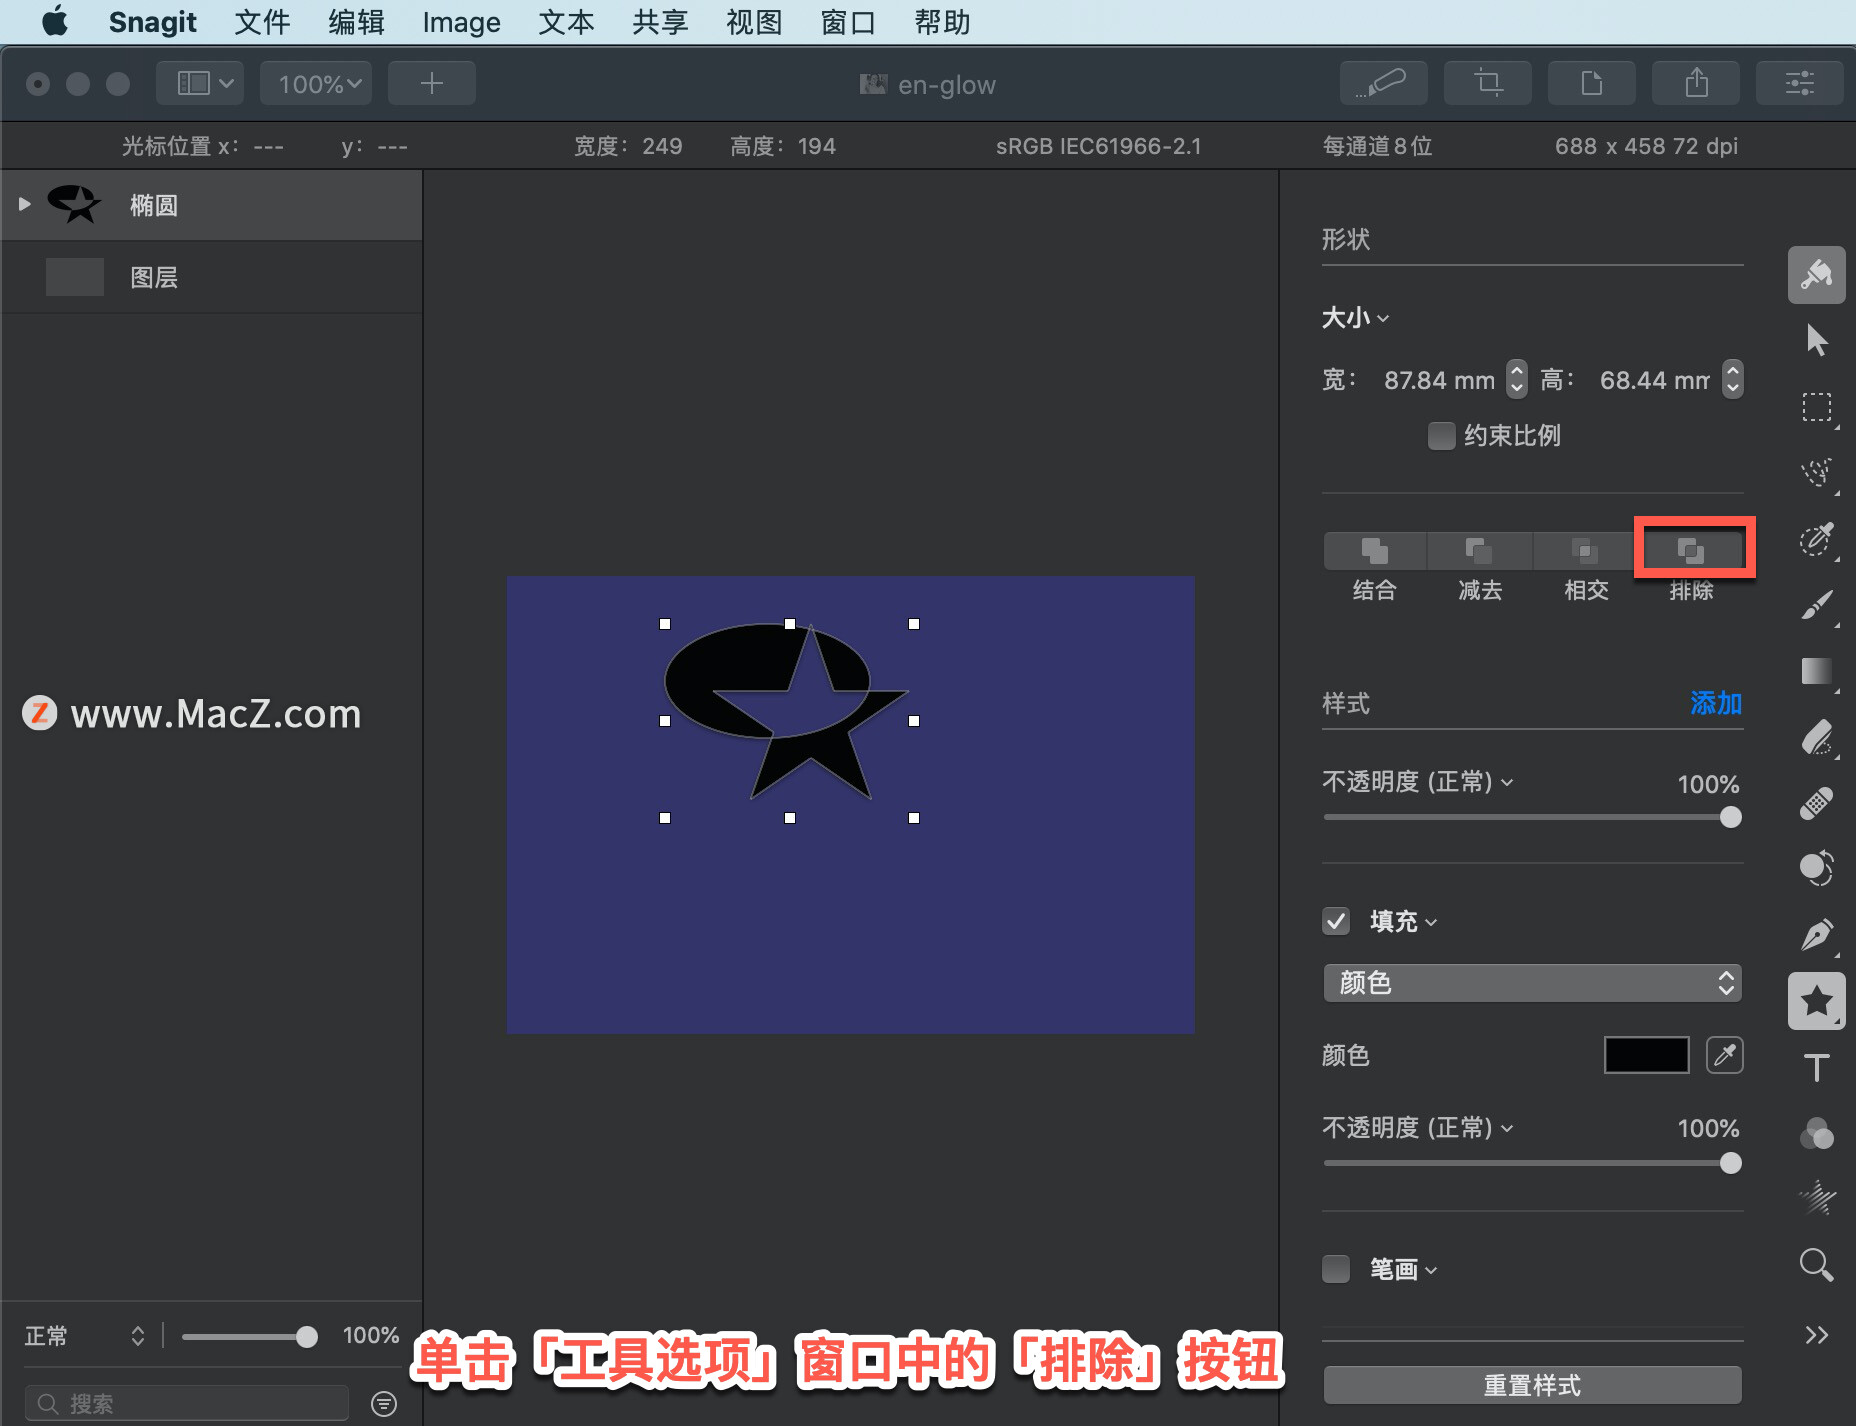Open the 100% zoom level dropdown

coord(317,83)
